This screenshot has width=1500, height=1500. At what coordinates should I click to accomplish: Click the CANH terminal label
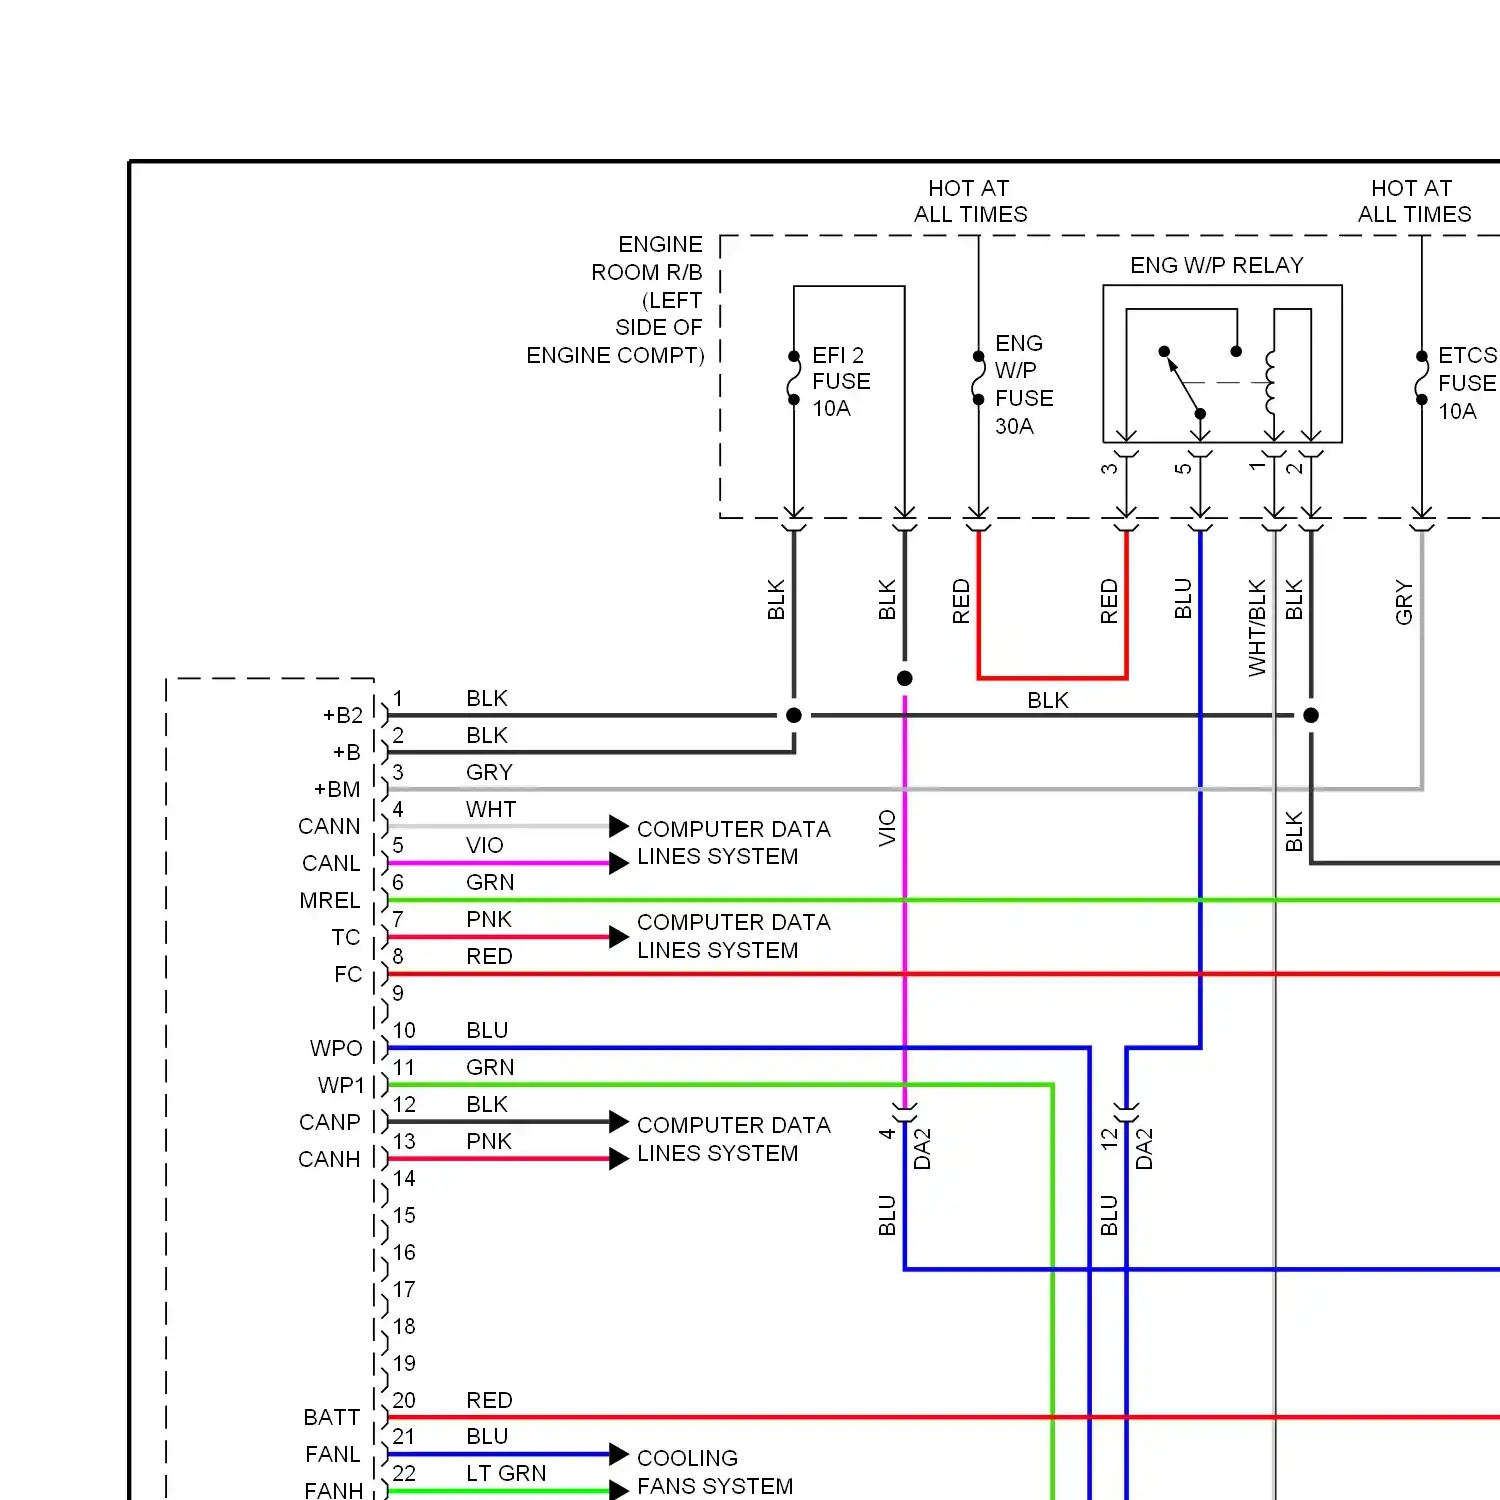click(x=329, y=1159)
